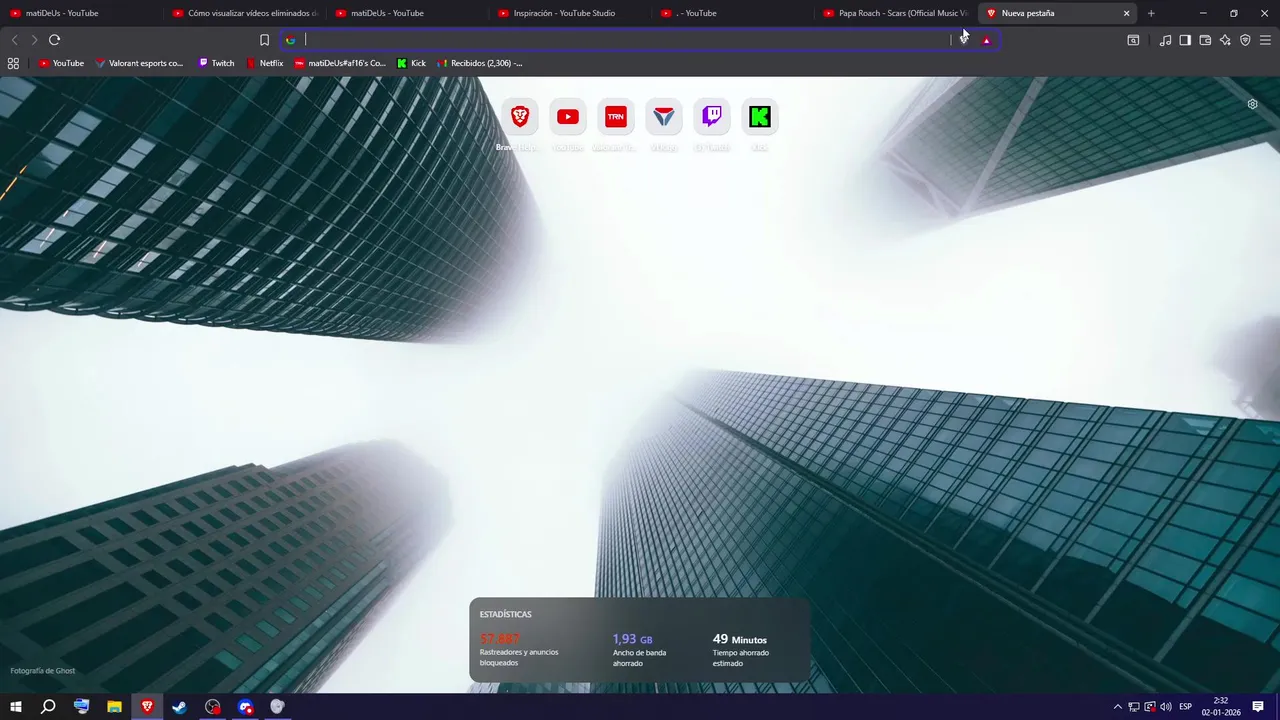Click the Google search engine icon in address bar
This screenshot has height=720, width=1280.
tap(290, 40)
